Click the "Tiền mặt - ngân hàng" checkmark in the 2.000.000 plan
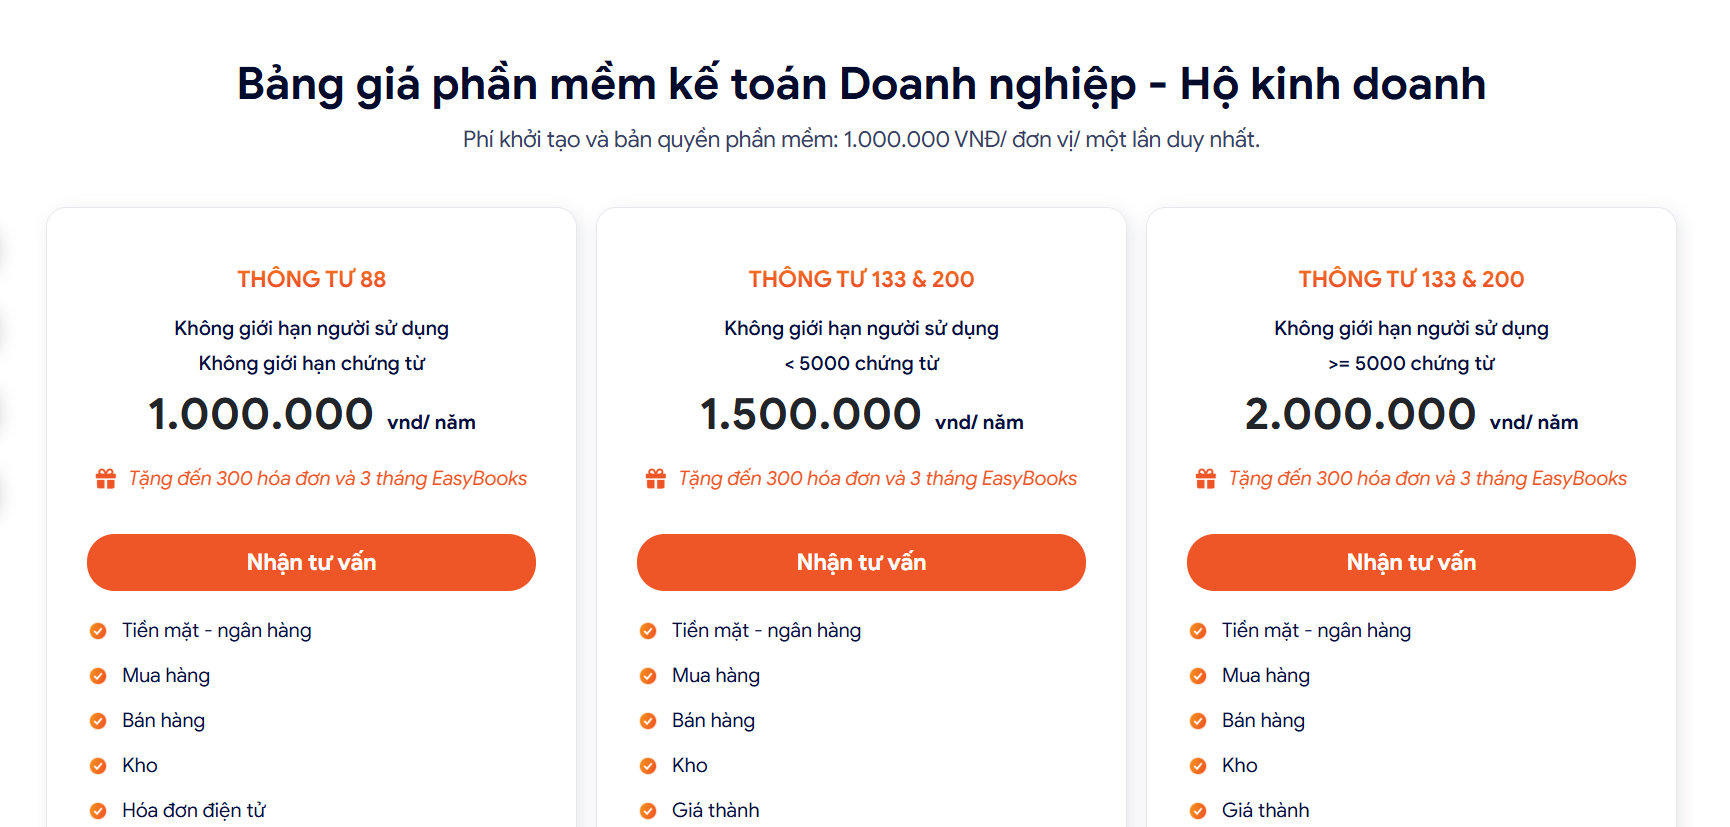This screenshot has height=827, width=1730. 1198,631
